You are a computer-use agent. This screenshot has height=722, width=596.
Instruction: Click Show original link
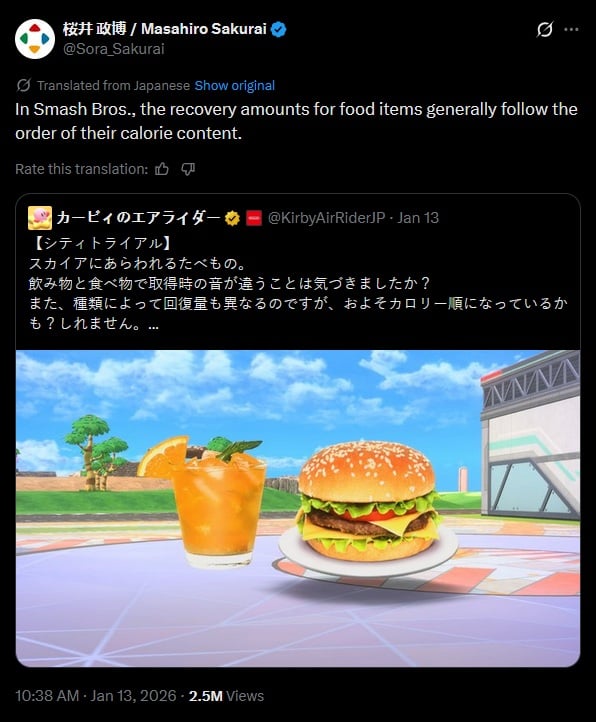[x=234, y=86]
